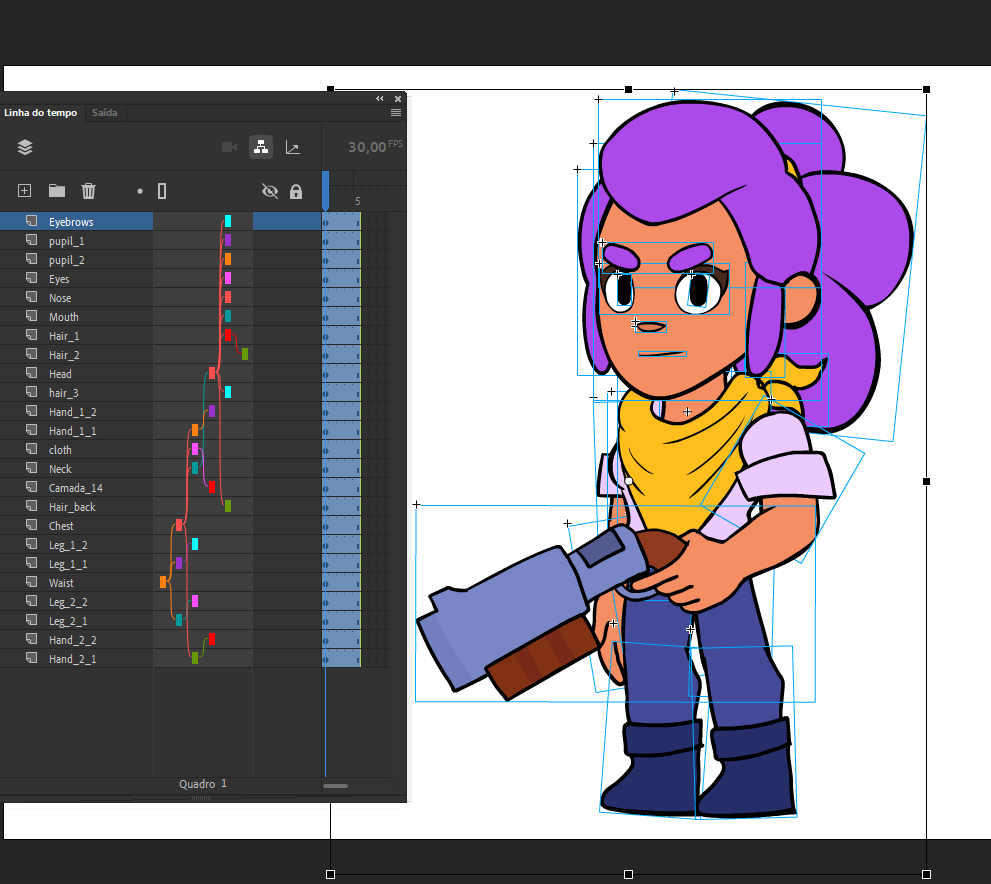Viewport: 991px width, 884px height.
Task: Click the frame rate value 30,00
Action: pyautogui.click(x=367, y=147)
